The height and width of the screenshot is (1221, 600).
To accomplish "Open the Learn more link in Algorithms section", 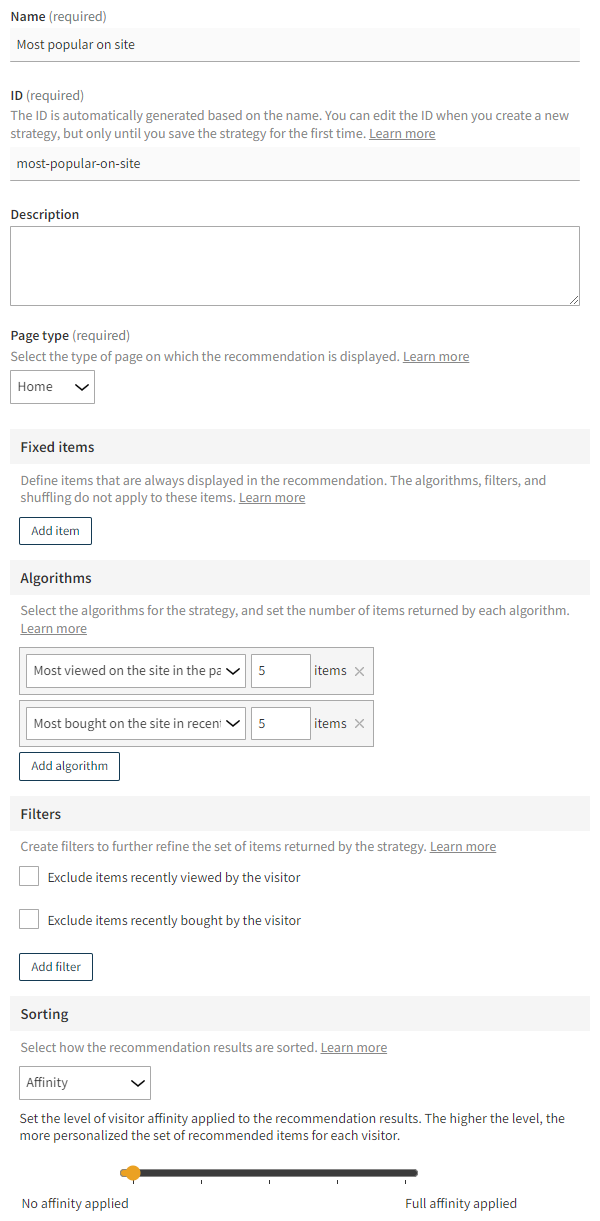I will point(53,628).
